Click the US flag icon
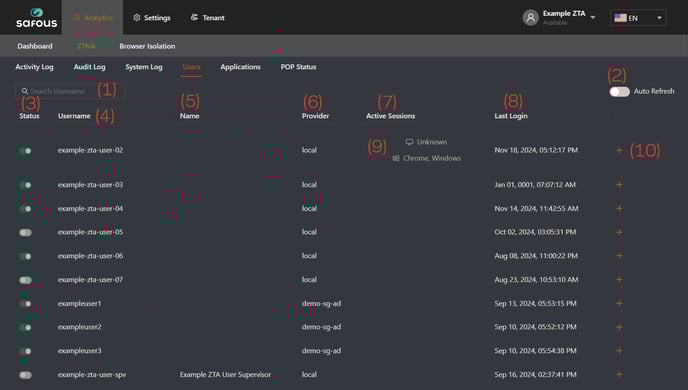688x390 pixels. click(x=620, y=18)
